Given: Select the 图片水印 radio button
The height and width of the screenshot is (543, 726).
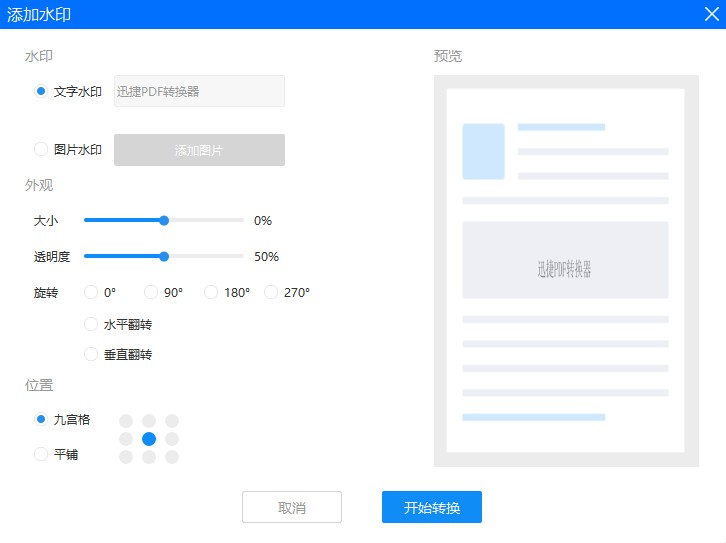Looking at the screenshot, I should [41, 149].
